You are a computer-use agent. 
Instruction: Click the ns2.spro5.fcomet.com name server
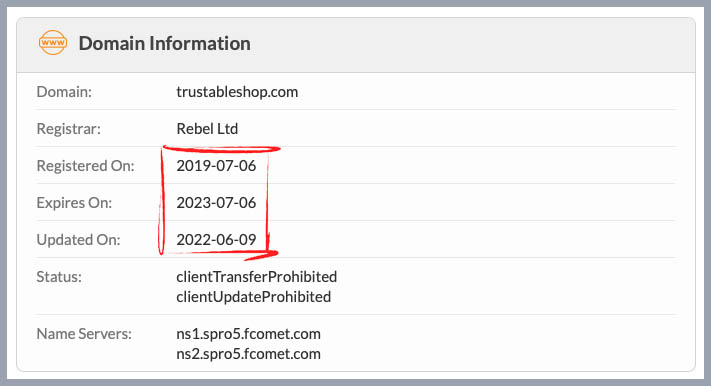click(x=248, y=354)
